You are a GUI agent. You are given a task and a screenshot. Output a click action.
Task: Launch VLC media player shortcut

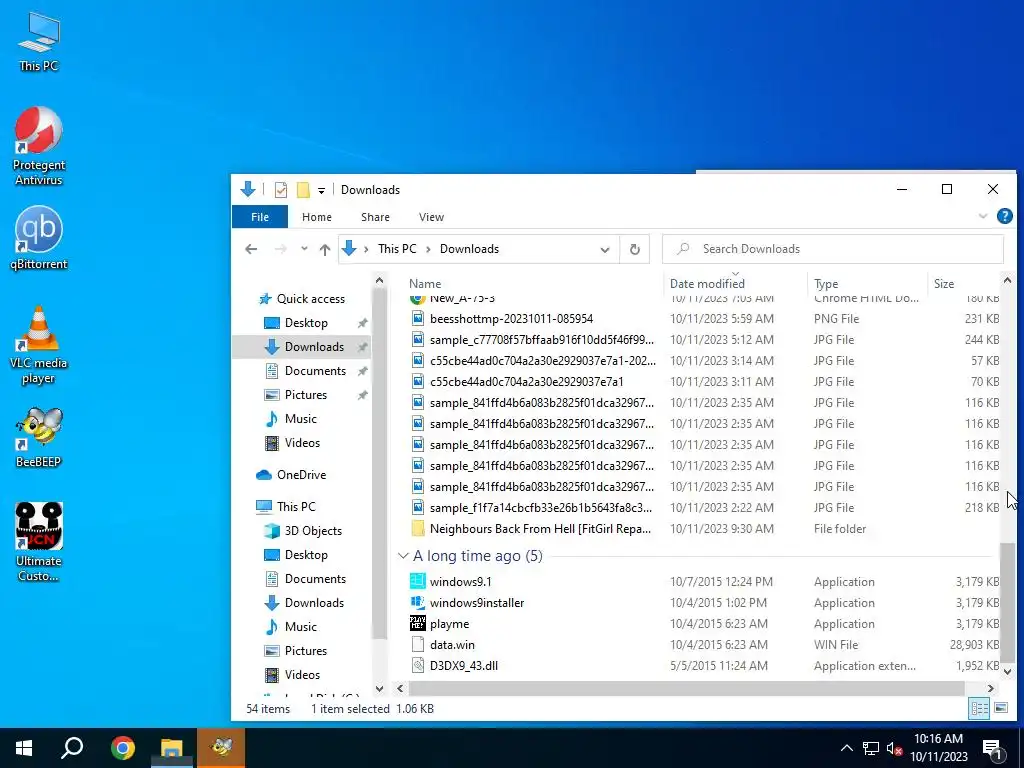[x=39, y=345]
